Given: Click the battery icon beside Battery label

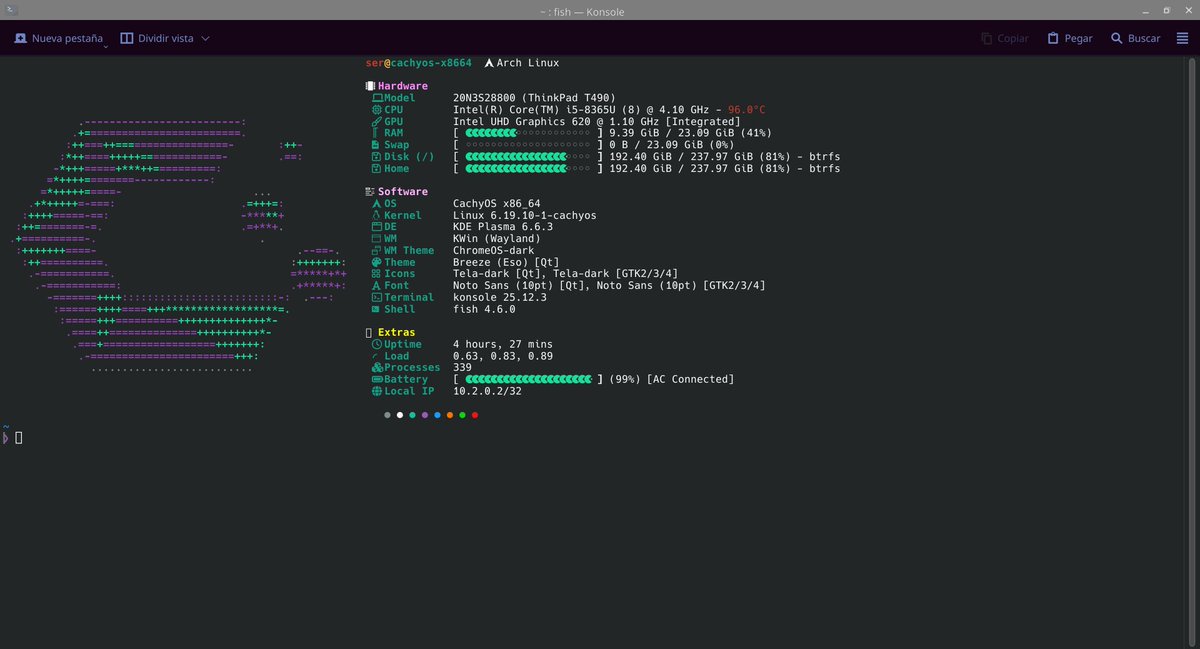Looking at the screenshot, I should point(377,379).
